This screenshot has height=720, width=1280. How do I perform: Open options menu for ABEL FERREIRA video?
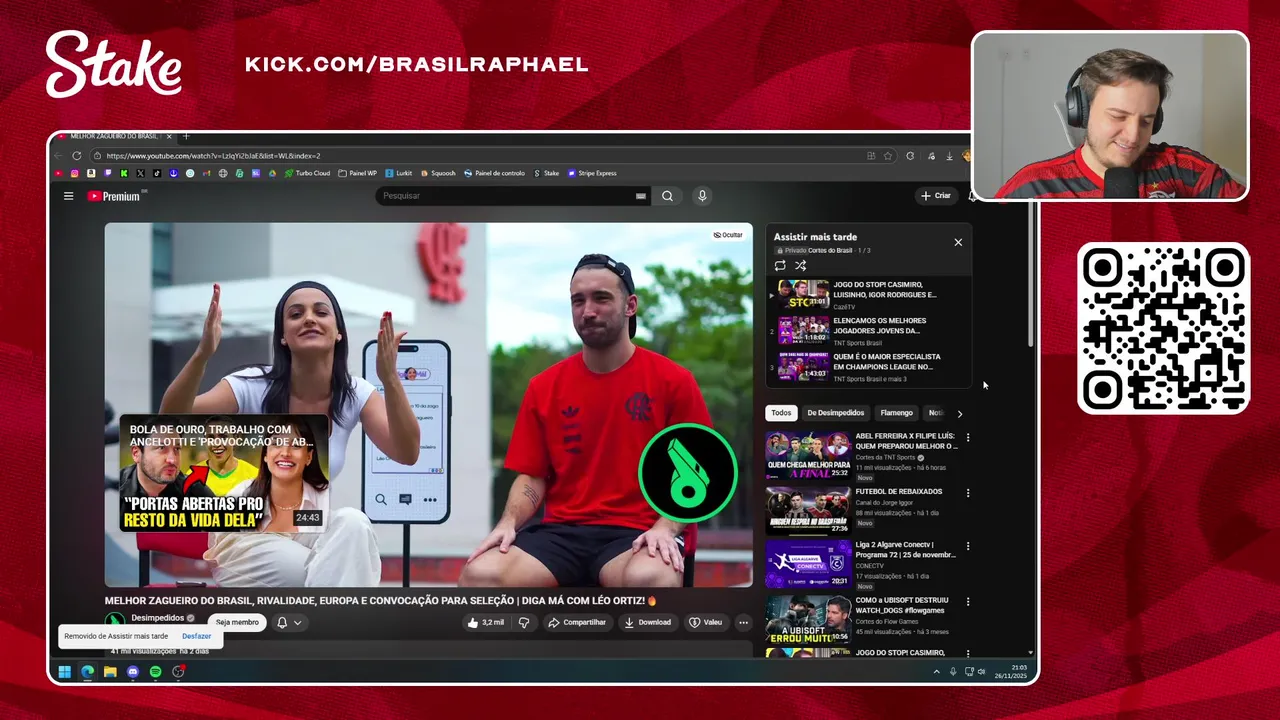(x=967, y=437)
